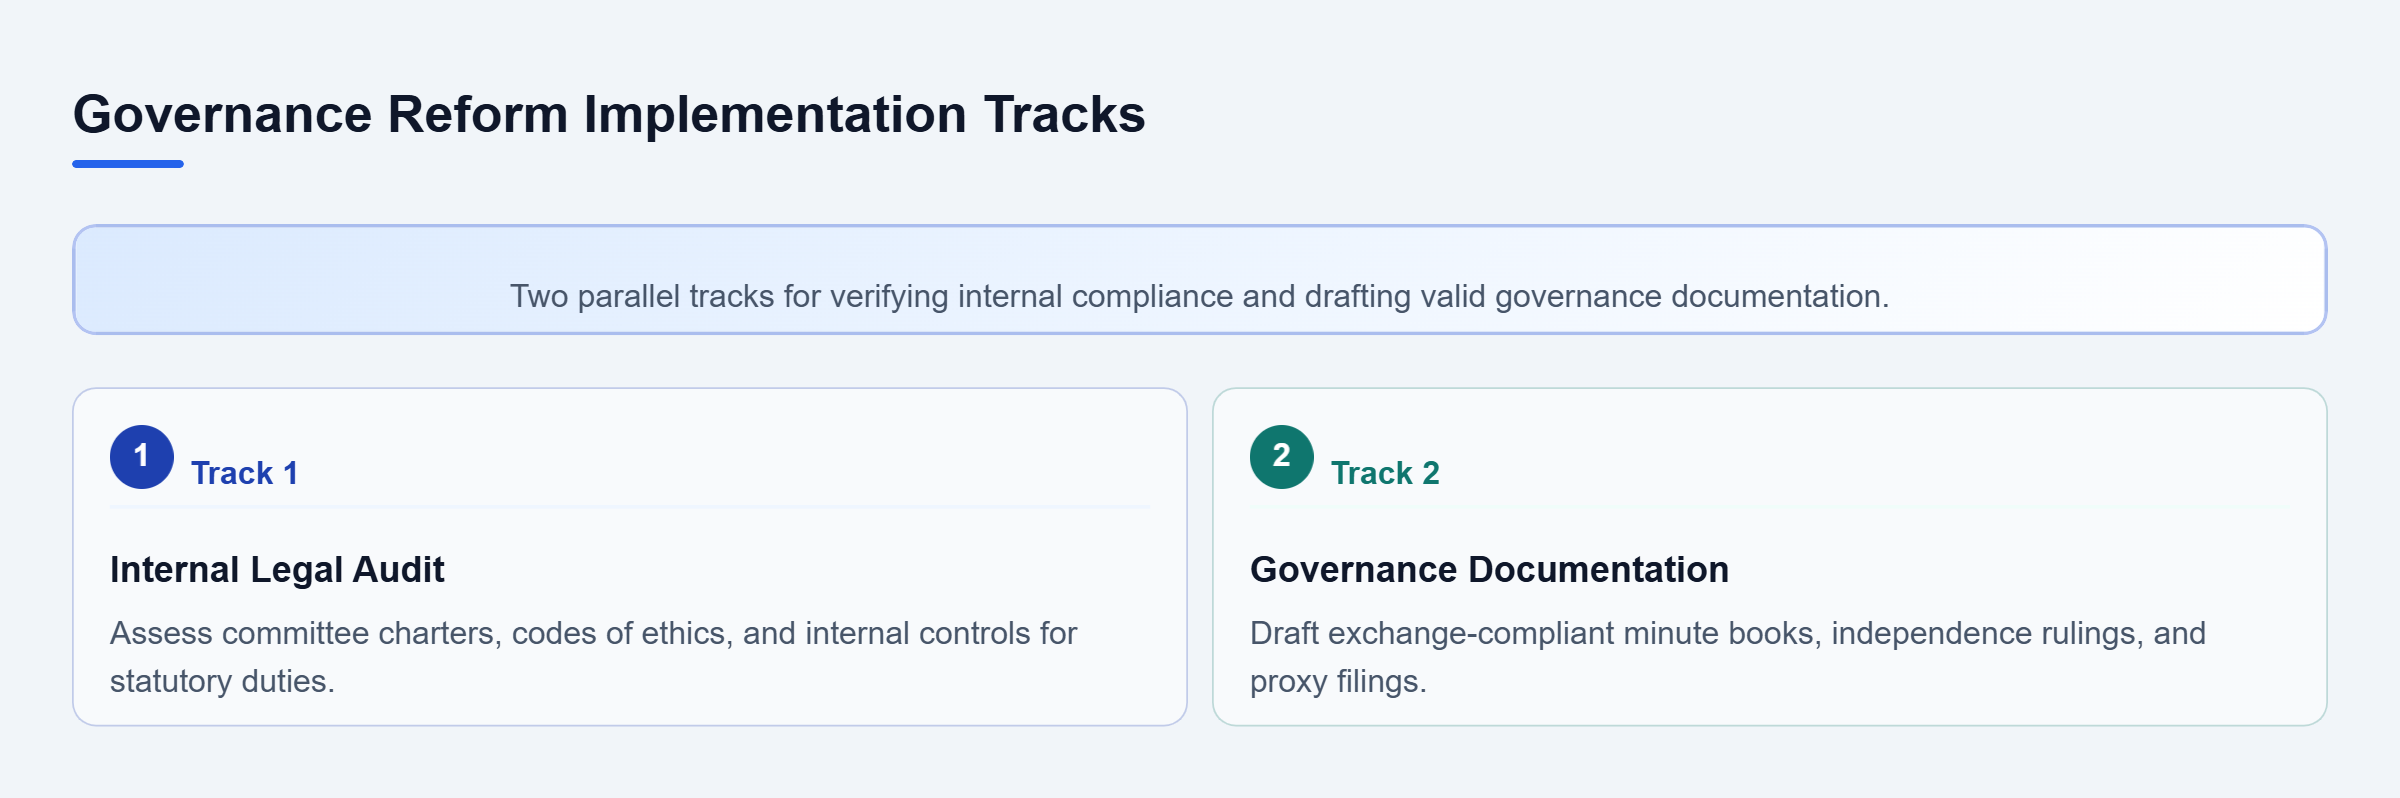This screenshot has height=798, width=2400.
Task: Click the 'Assess committee charters' description
Action: [x=593, y=657]
